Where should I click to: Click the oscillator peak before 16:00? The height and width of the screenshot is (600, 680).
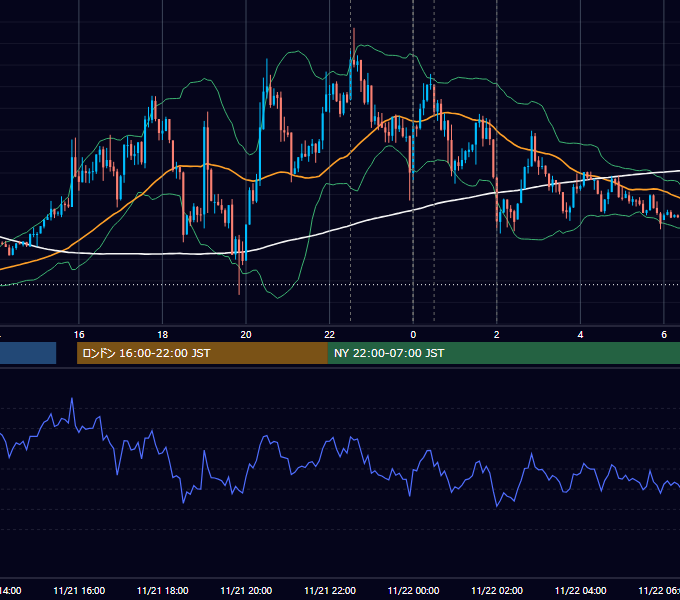point(72,399)
